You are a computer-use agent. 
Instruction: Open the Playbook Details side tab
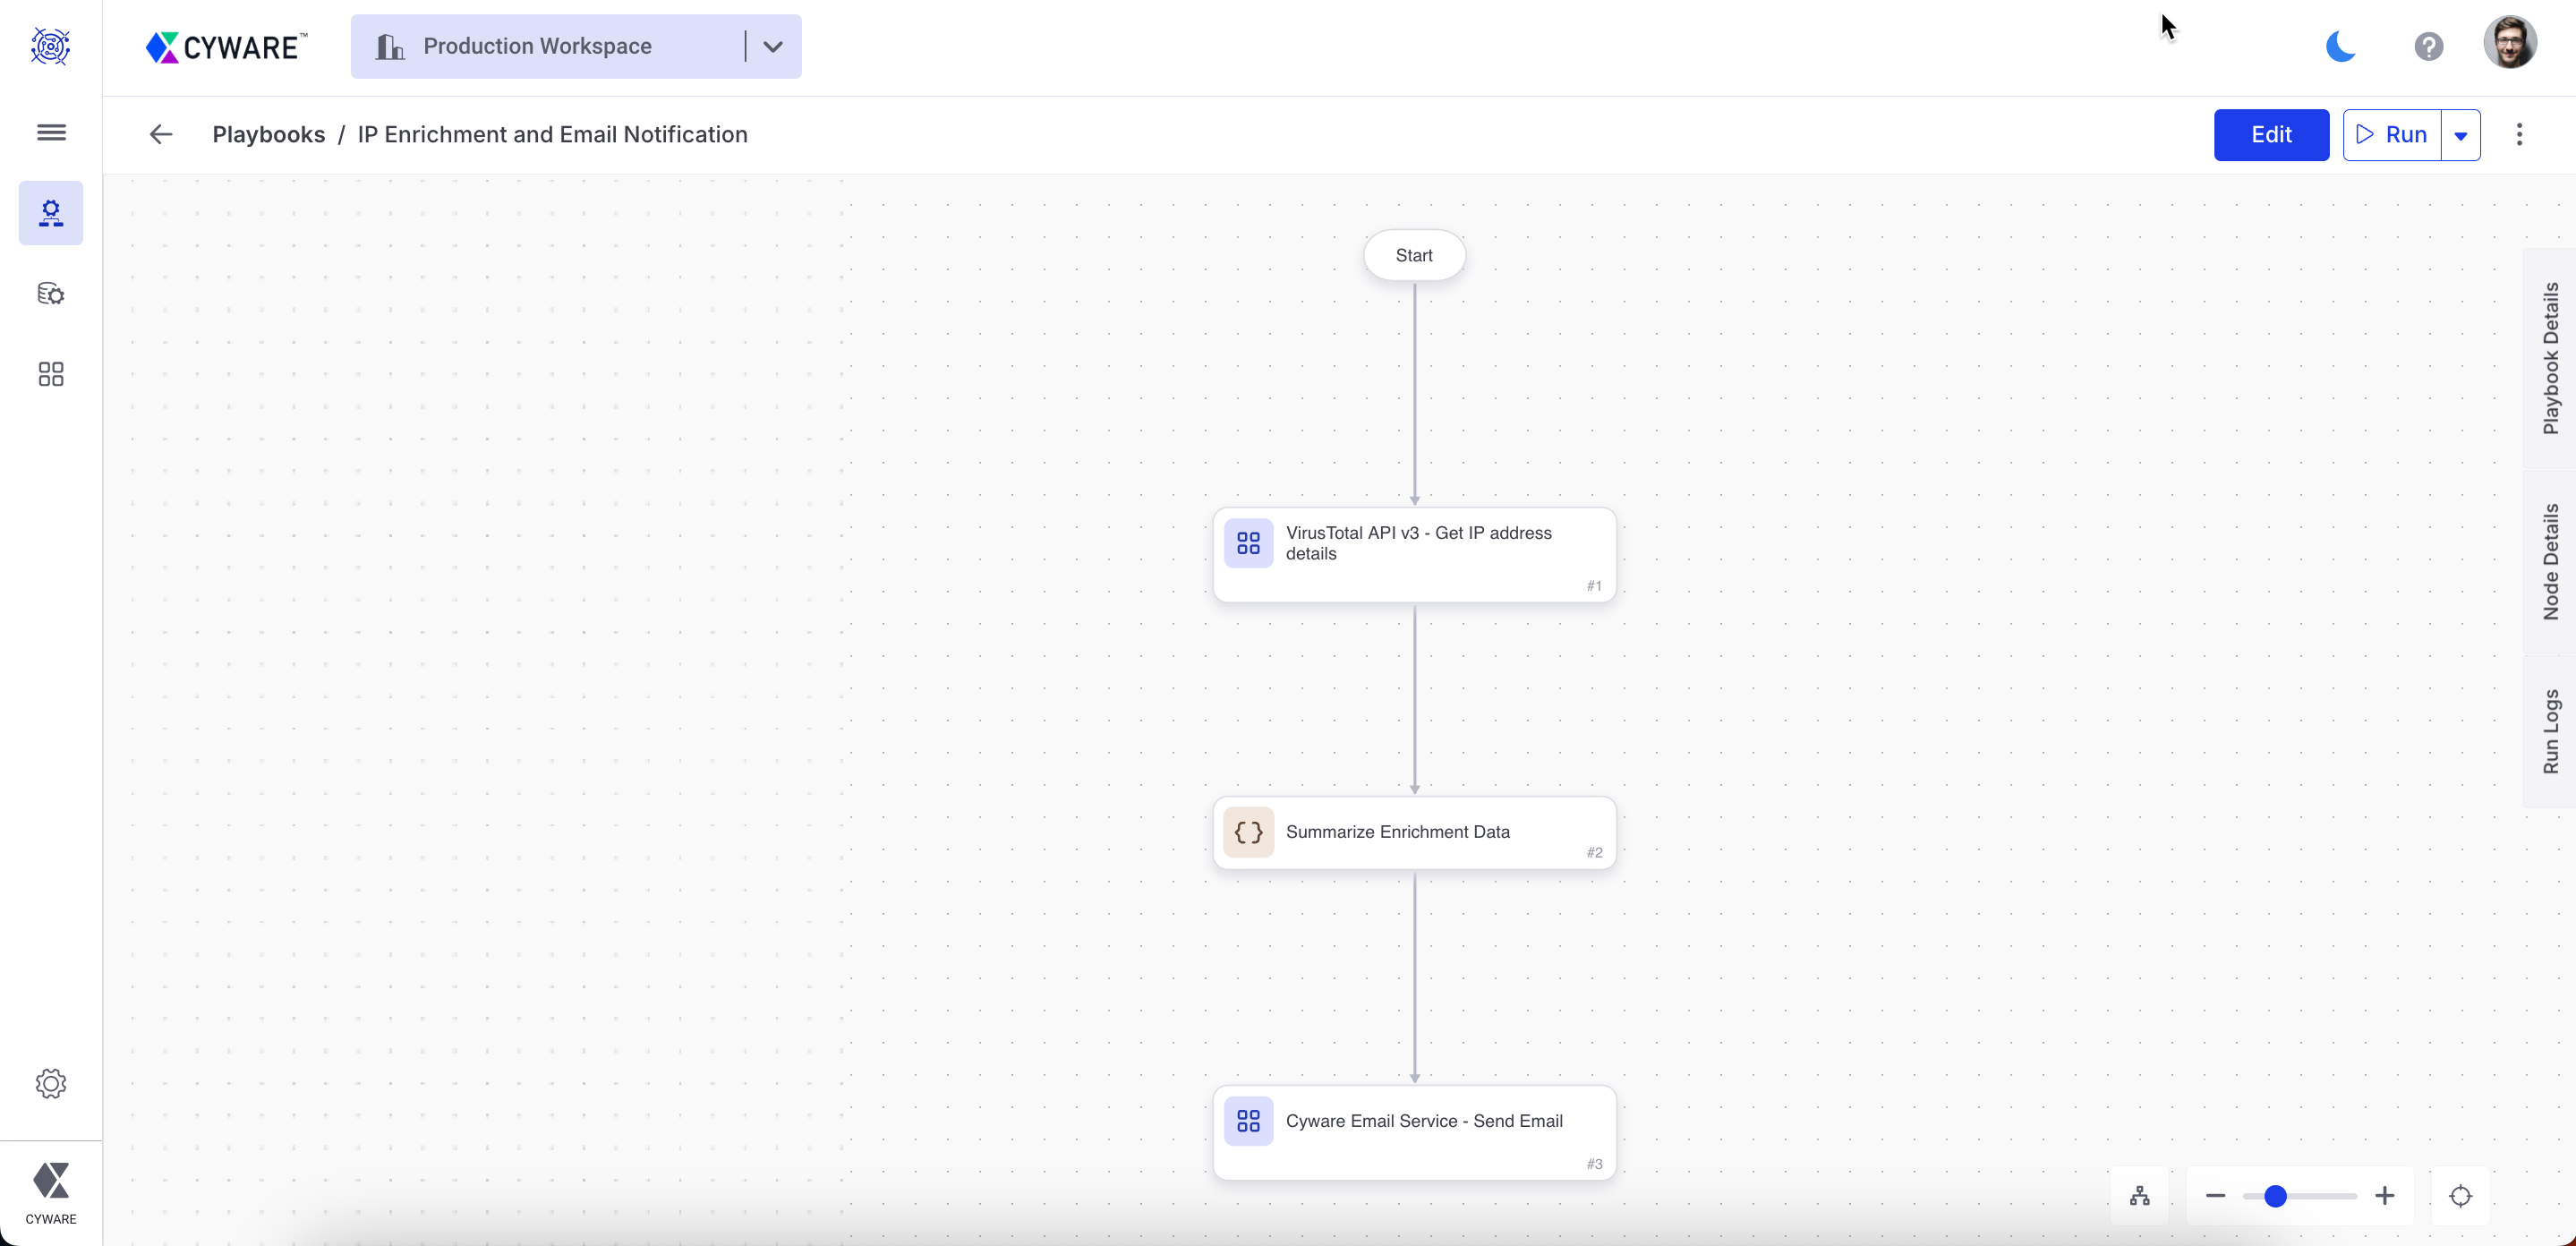click(2550, 358)
